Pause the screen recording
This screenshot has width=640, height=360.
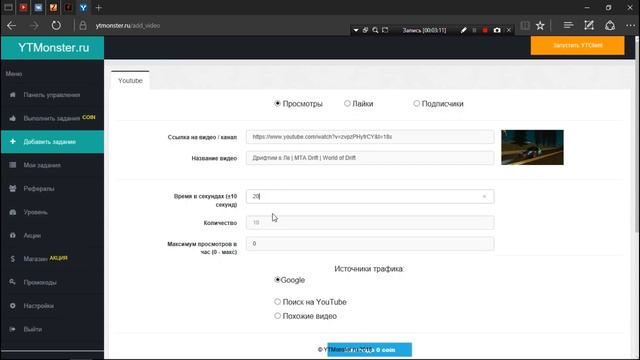pos(474,30)
